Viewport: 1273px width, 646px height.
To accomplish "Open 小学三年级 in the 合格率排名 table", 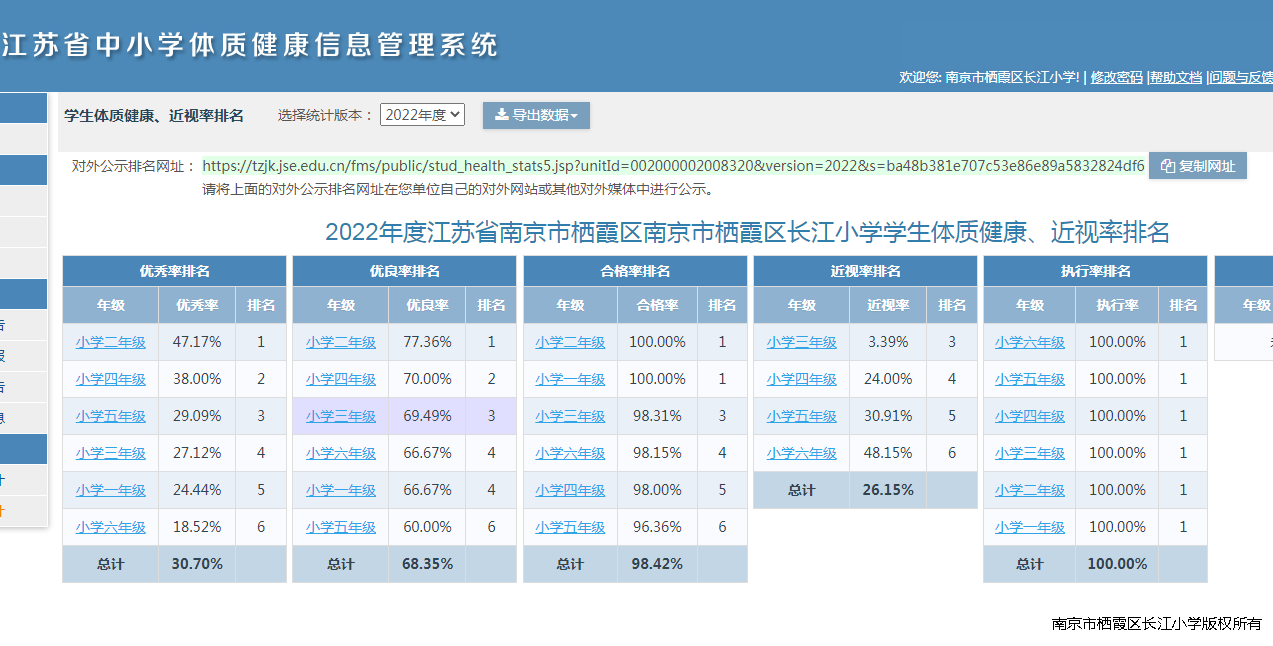I will [x=570, y=416].
